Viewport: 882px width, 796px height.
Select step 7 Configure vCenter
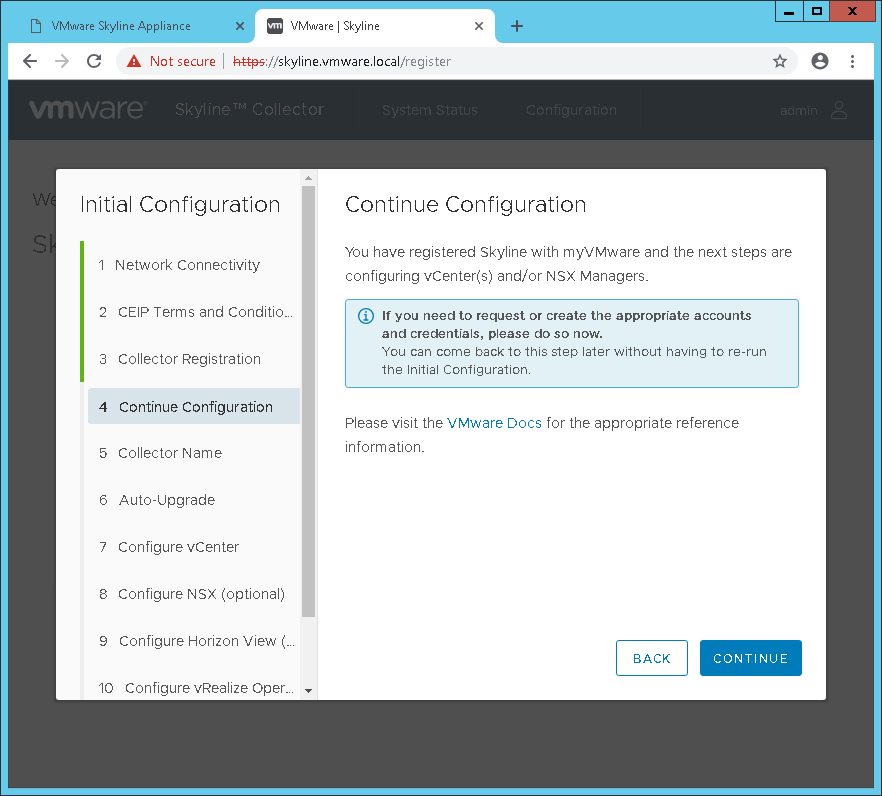point(192,547)
